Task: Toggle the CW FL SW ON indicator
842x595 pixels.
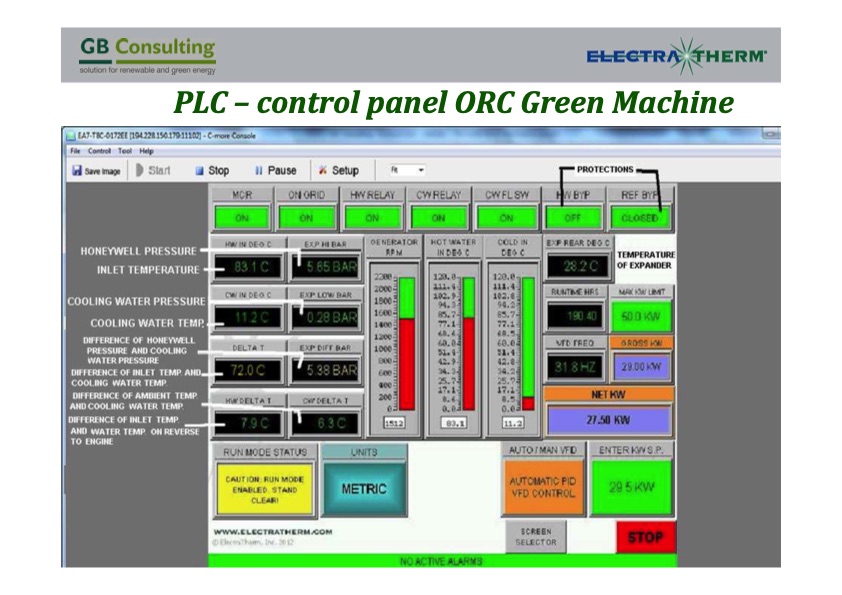Action: [506, 218]
